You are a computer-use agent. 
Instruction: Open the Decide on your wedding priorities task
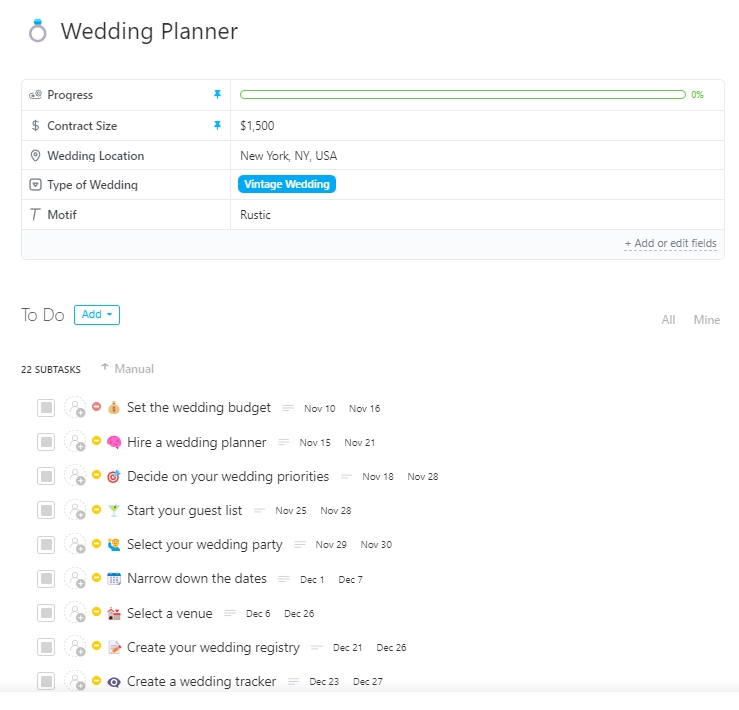click(x=228, y=476)
